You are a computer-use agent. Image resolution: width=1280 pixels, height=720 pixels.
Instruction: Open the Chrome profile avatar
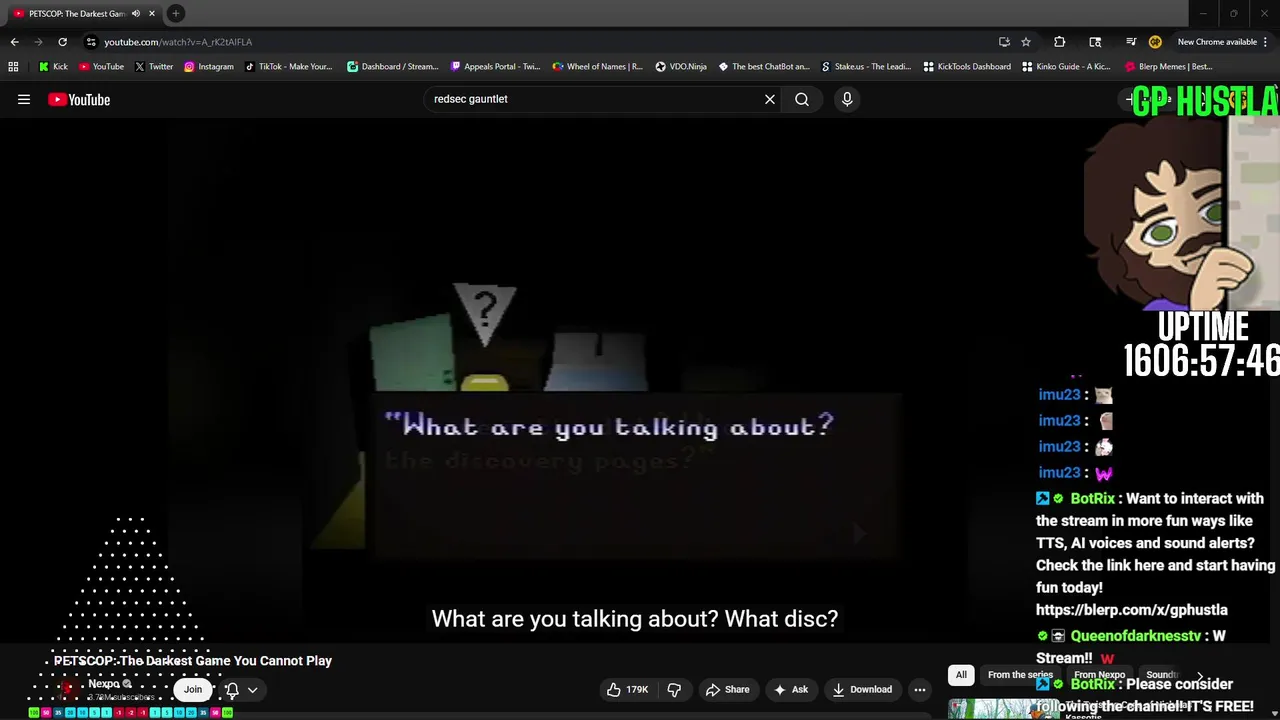pos(1155,42)
